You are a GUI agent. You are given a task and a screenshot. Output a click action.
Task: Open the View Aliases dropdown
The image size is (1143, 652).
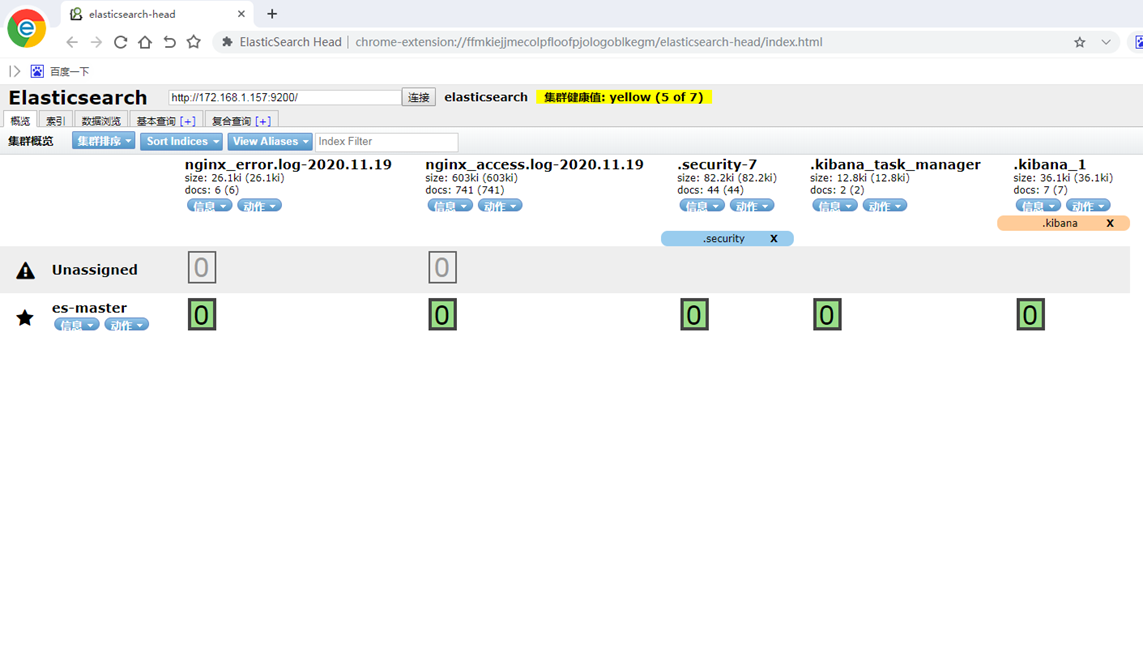click(270, 141)
